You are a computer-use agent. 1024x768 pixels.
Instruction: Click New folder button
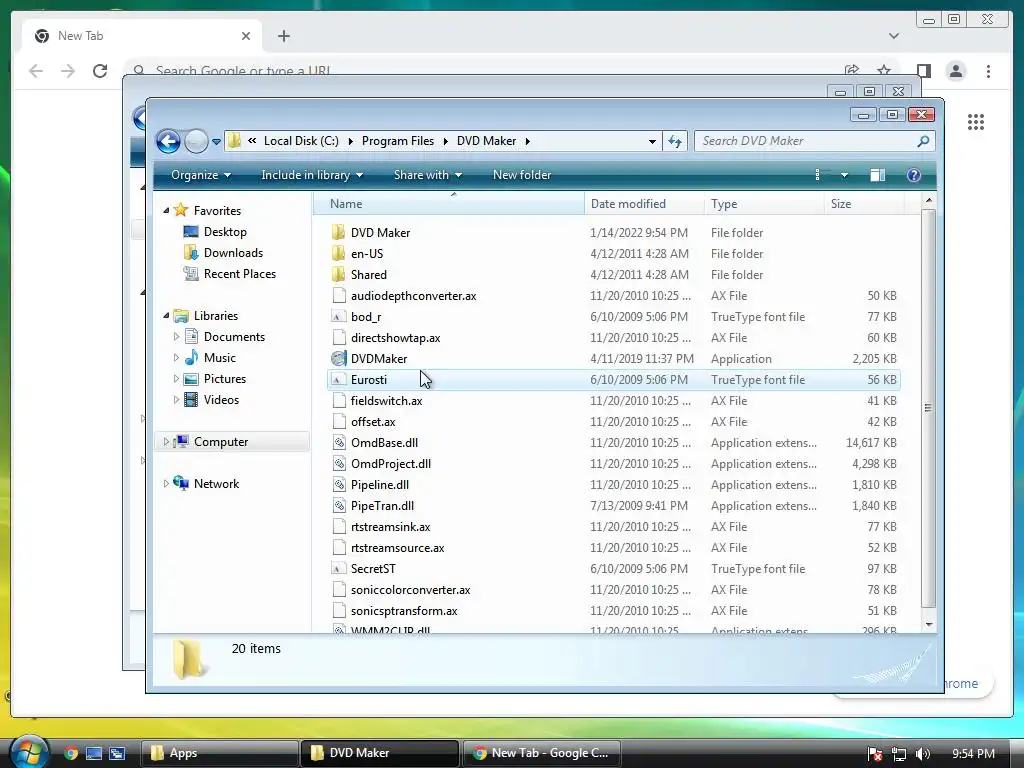coord(522,175)
